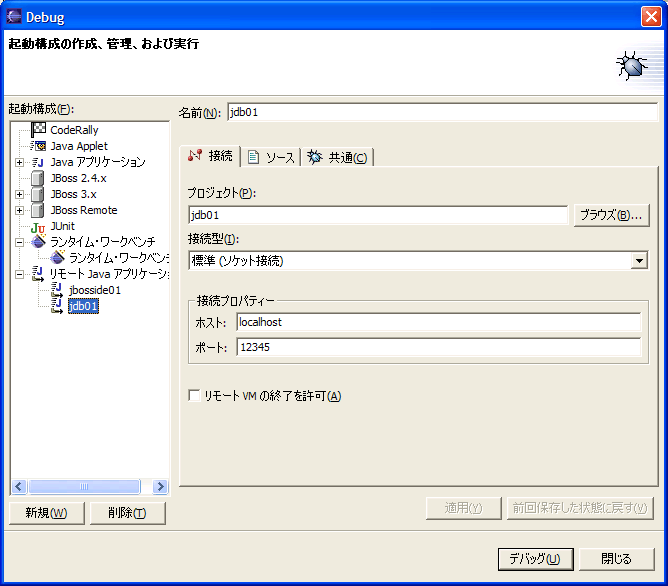
Task: Click the 削除(T) button
Action: coord(127,513)
